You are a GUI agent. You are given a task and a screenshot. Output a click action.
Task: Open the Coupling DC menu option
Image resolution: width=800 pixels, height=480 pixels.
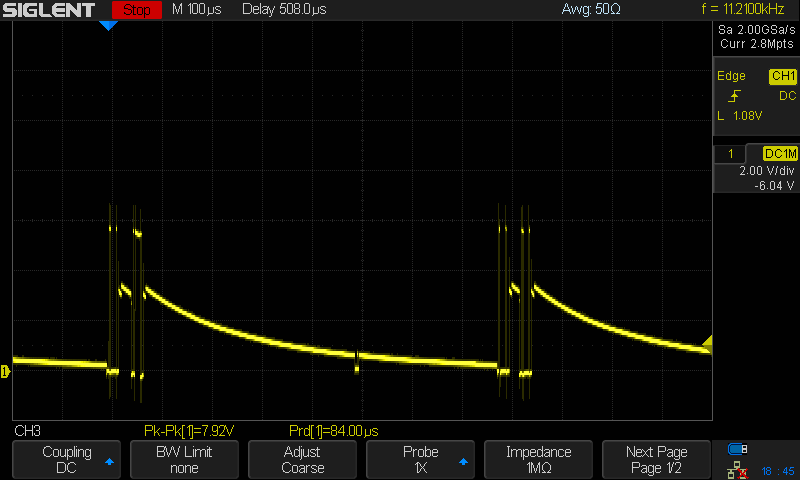coord(66,460)
